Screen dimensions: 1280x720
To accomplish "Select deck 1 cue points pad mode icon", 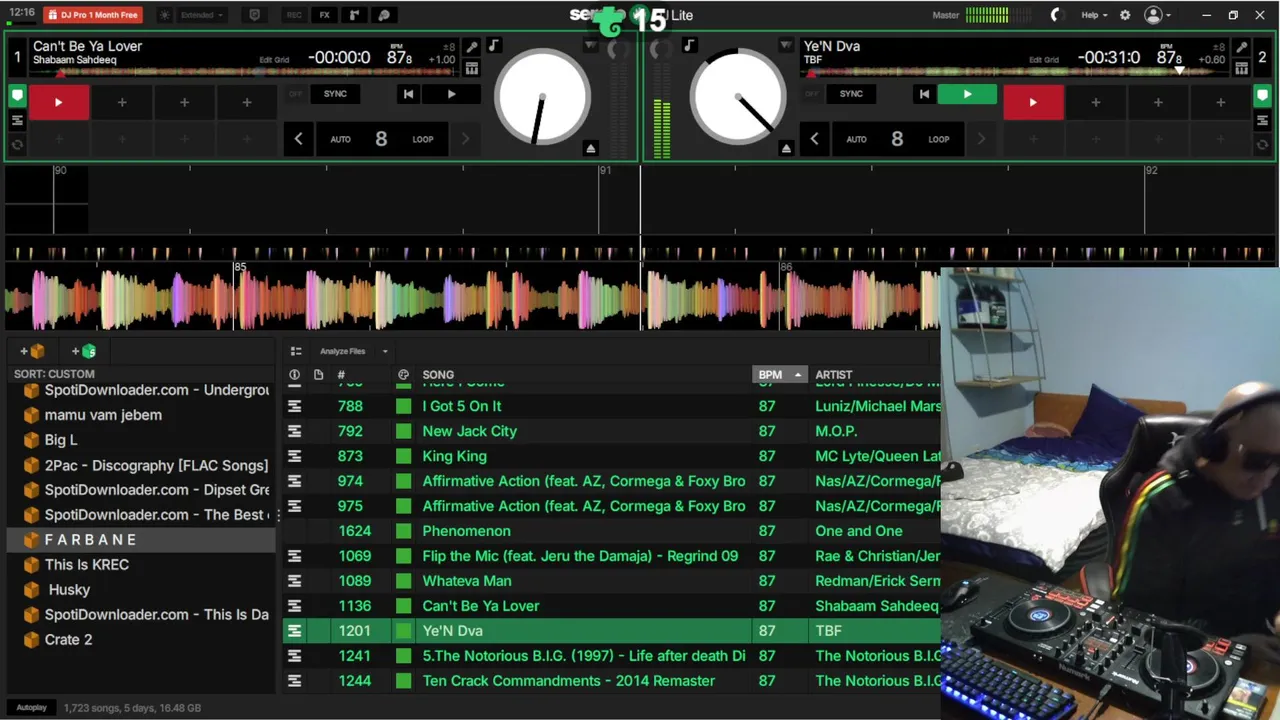I will point(17,96).
